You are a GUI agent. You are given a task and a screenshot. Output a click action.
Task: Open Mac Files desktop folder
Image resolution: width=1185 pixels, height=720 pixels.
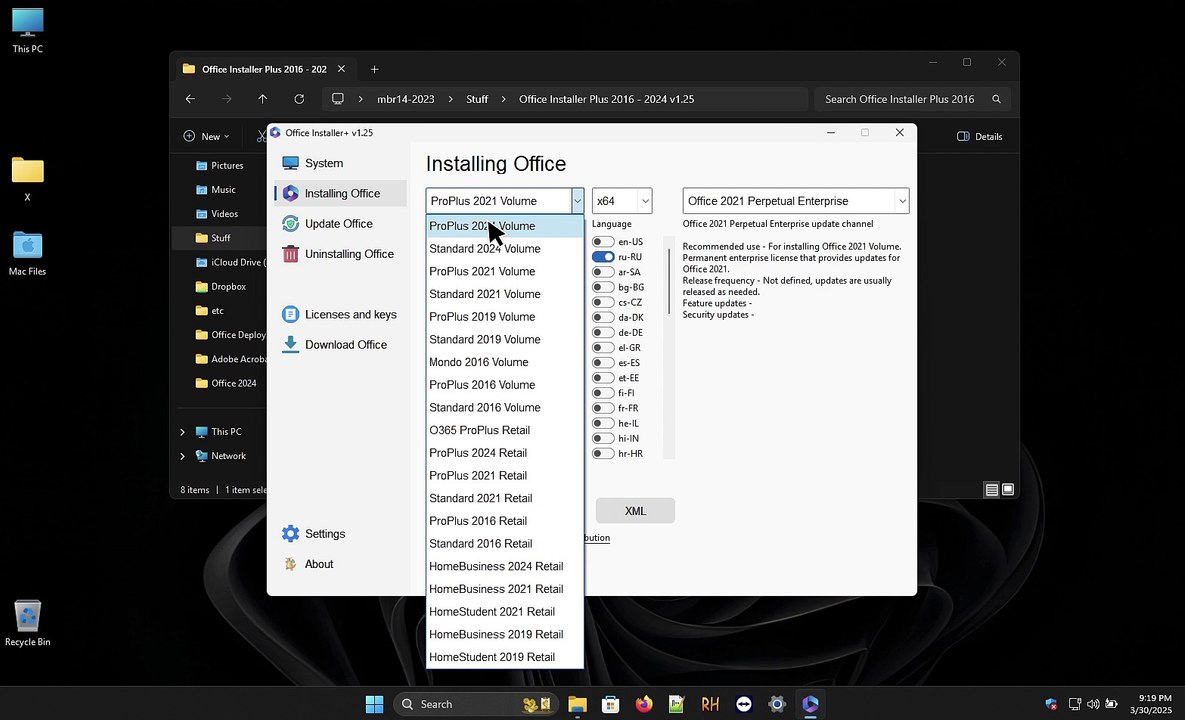(27, 253)
